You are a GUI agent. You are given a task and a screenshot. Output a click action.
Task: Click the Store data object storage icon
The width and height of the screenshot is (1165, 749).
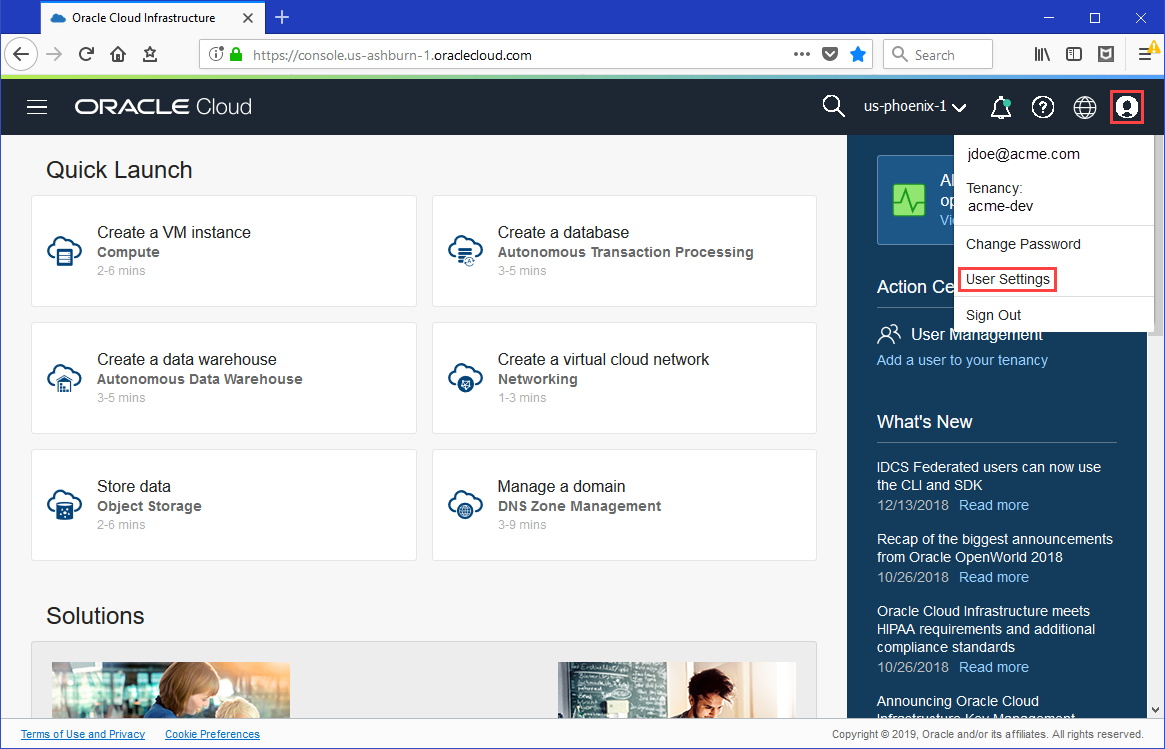(65, 505)
